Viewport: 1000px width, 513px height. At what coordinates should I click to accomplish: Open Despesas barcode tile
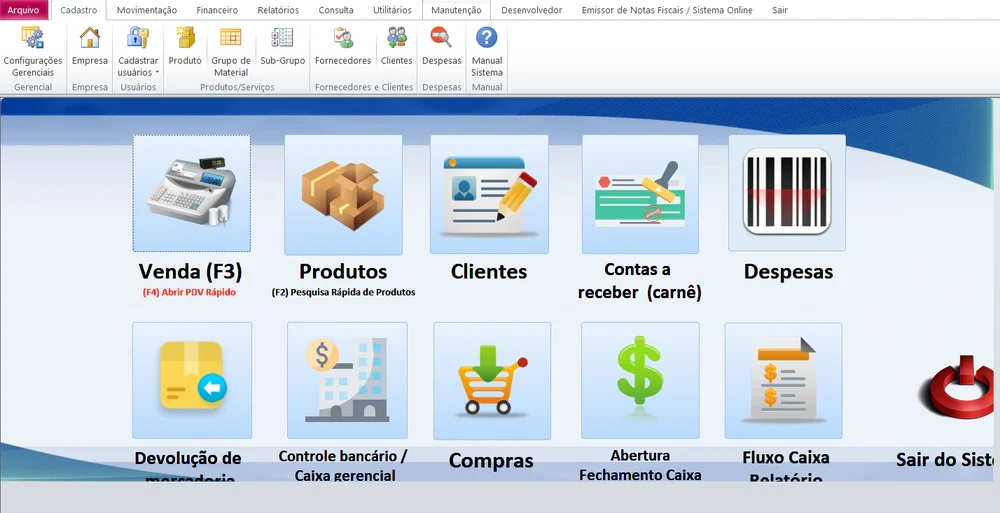coord(787,193)
